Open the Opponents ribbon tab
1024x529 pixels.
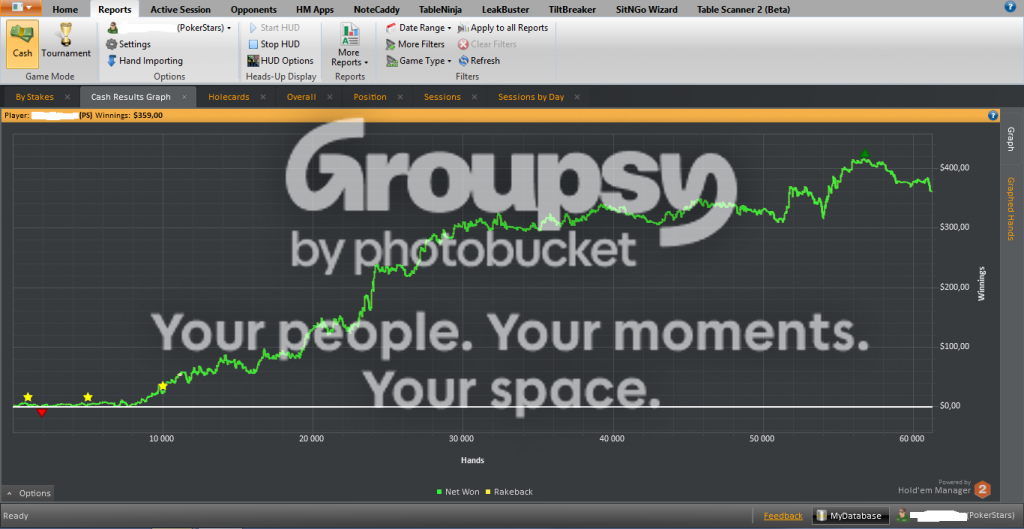tap(253, 10)
